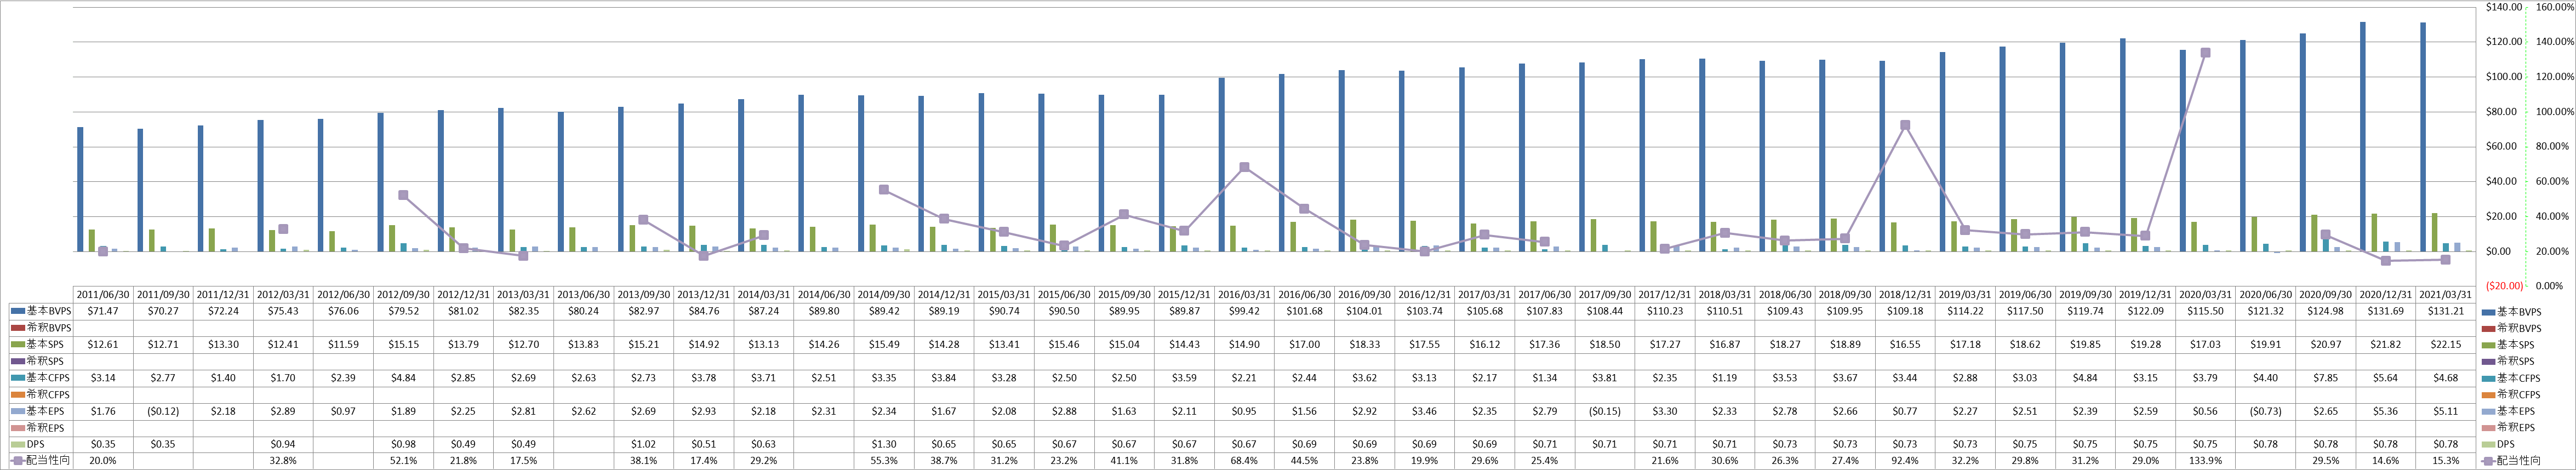Image resolution: width=2576 pixels, height=470 pixels.
Task: Select 希釈SPS entry in the chart legend
Action: pos(2508,361)
